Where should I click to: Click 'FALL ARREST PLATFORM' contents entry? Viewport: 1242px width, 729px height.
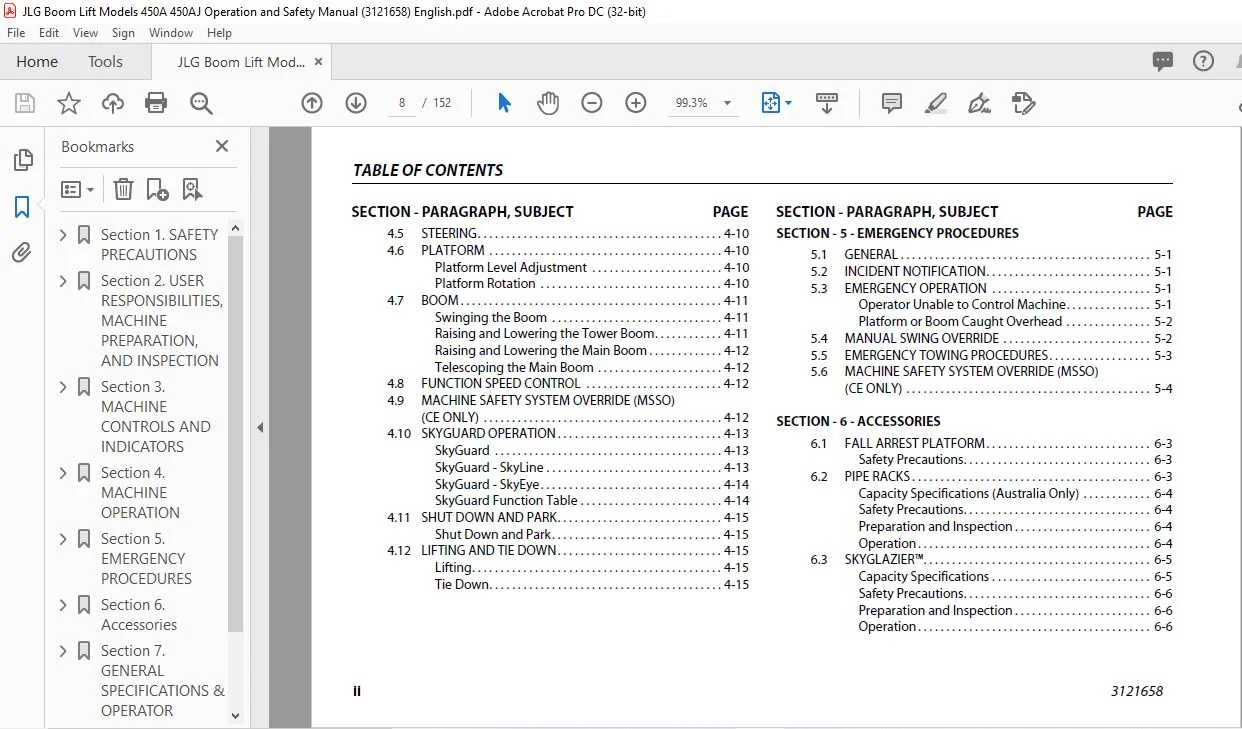[915, 443]
